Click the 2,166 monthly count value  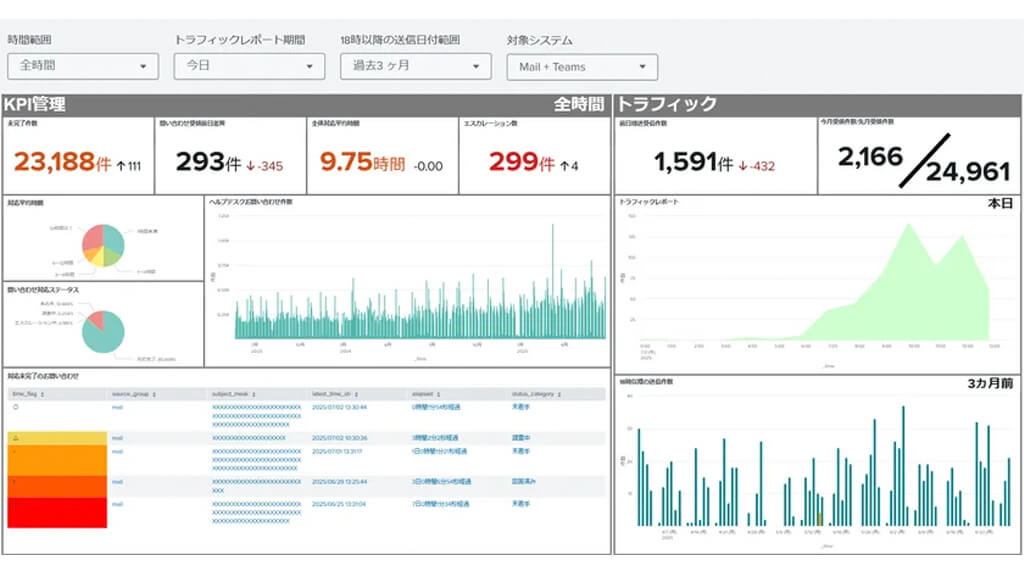[x=870, y=157]
